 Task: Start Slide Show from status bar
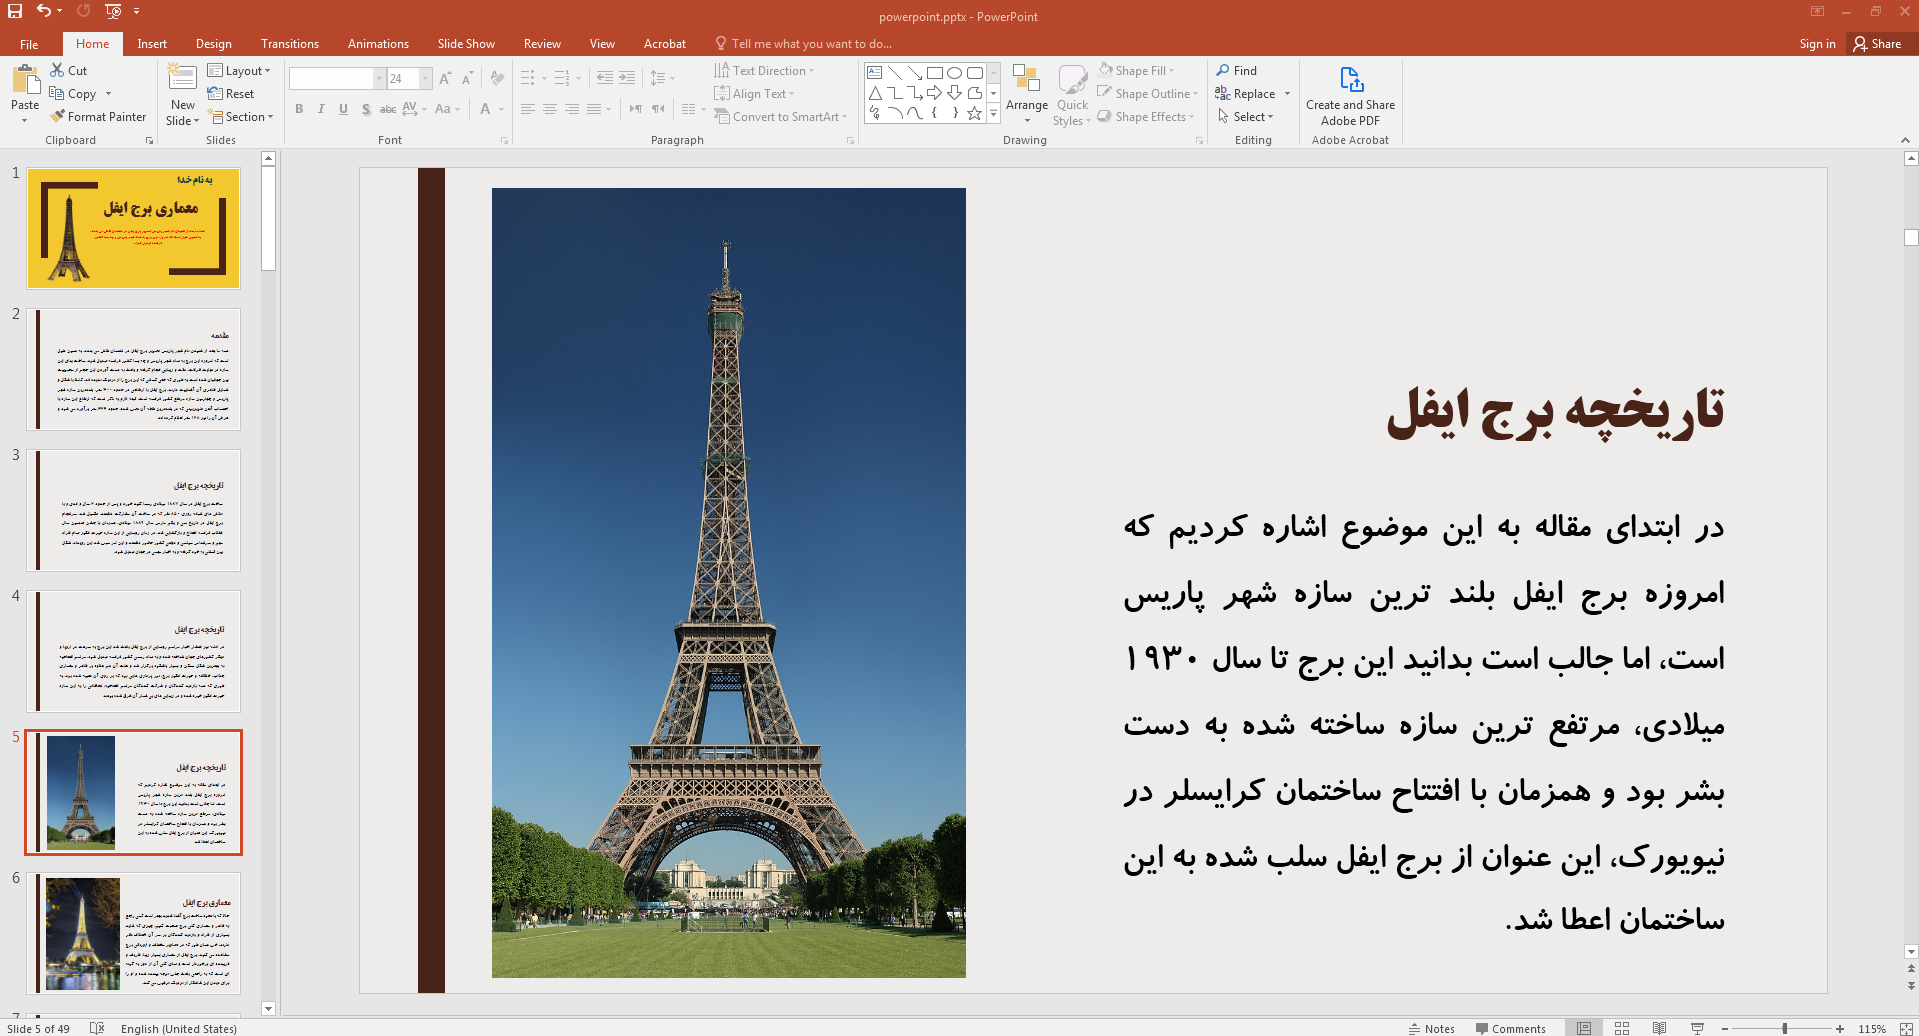pyautogui.click(x=1697, y=1028)
